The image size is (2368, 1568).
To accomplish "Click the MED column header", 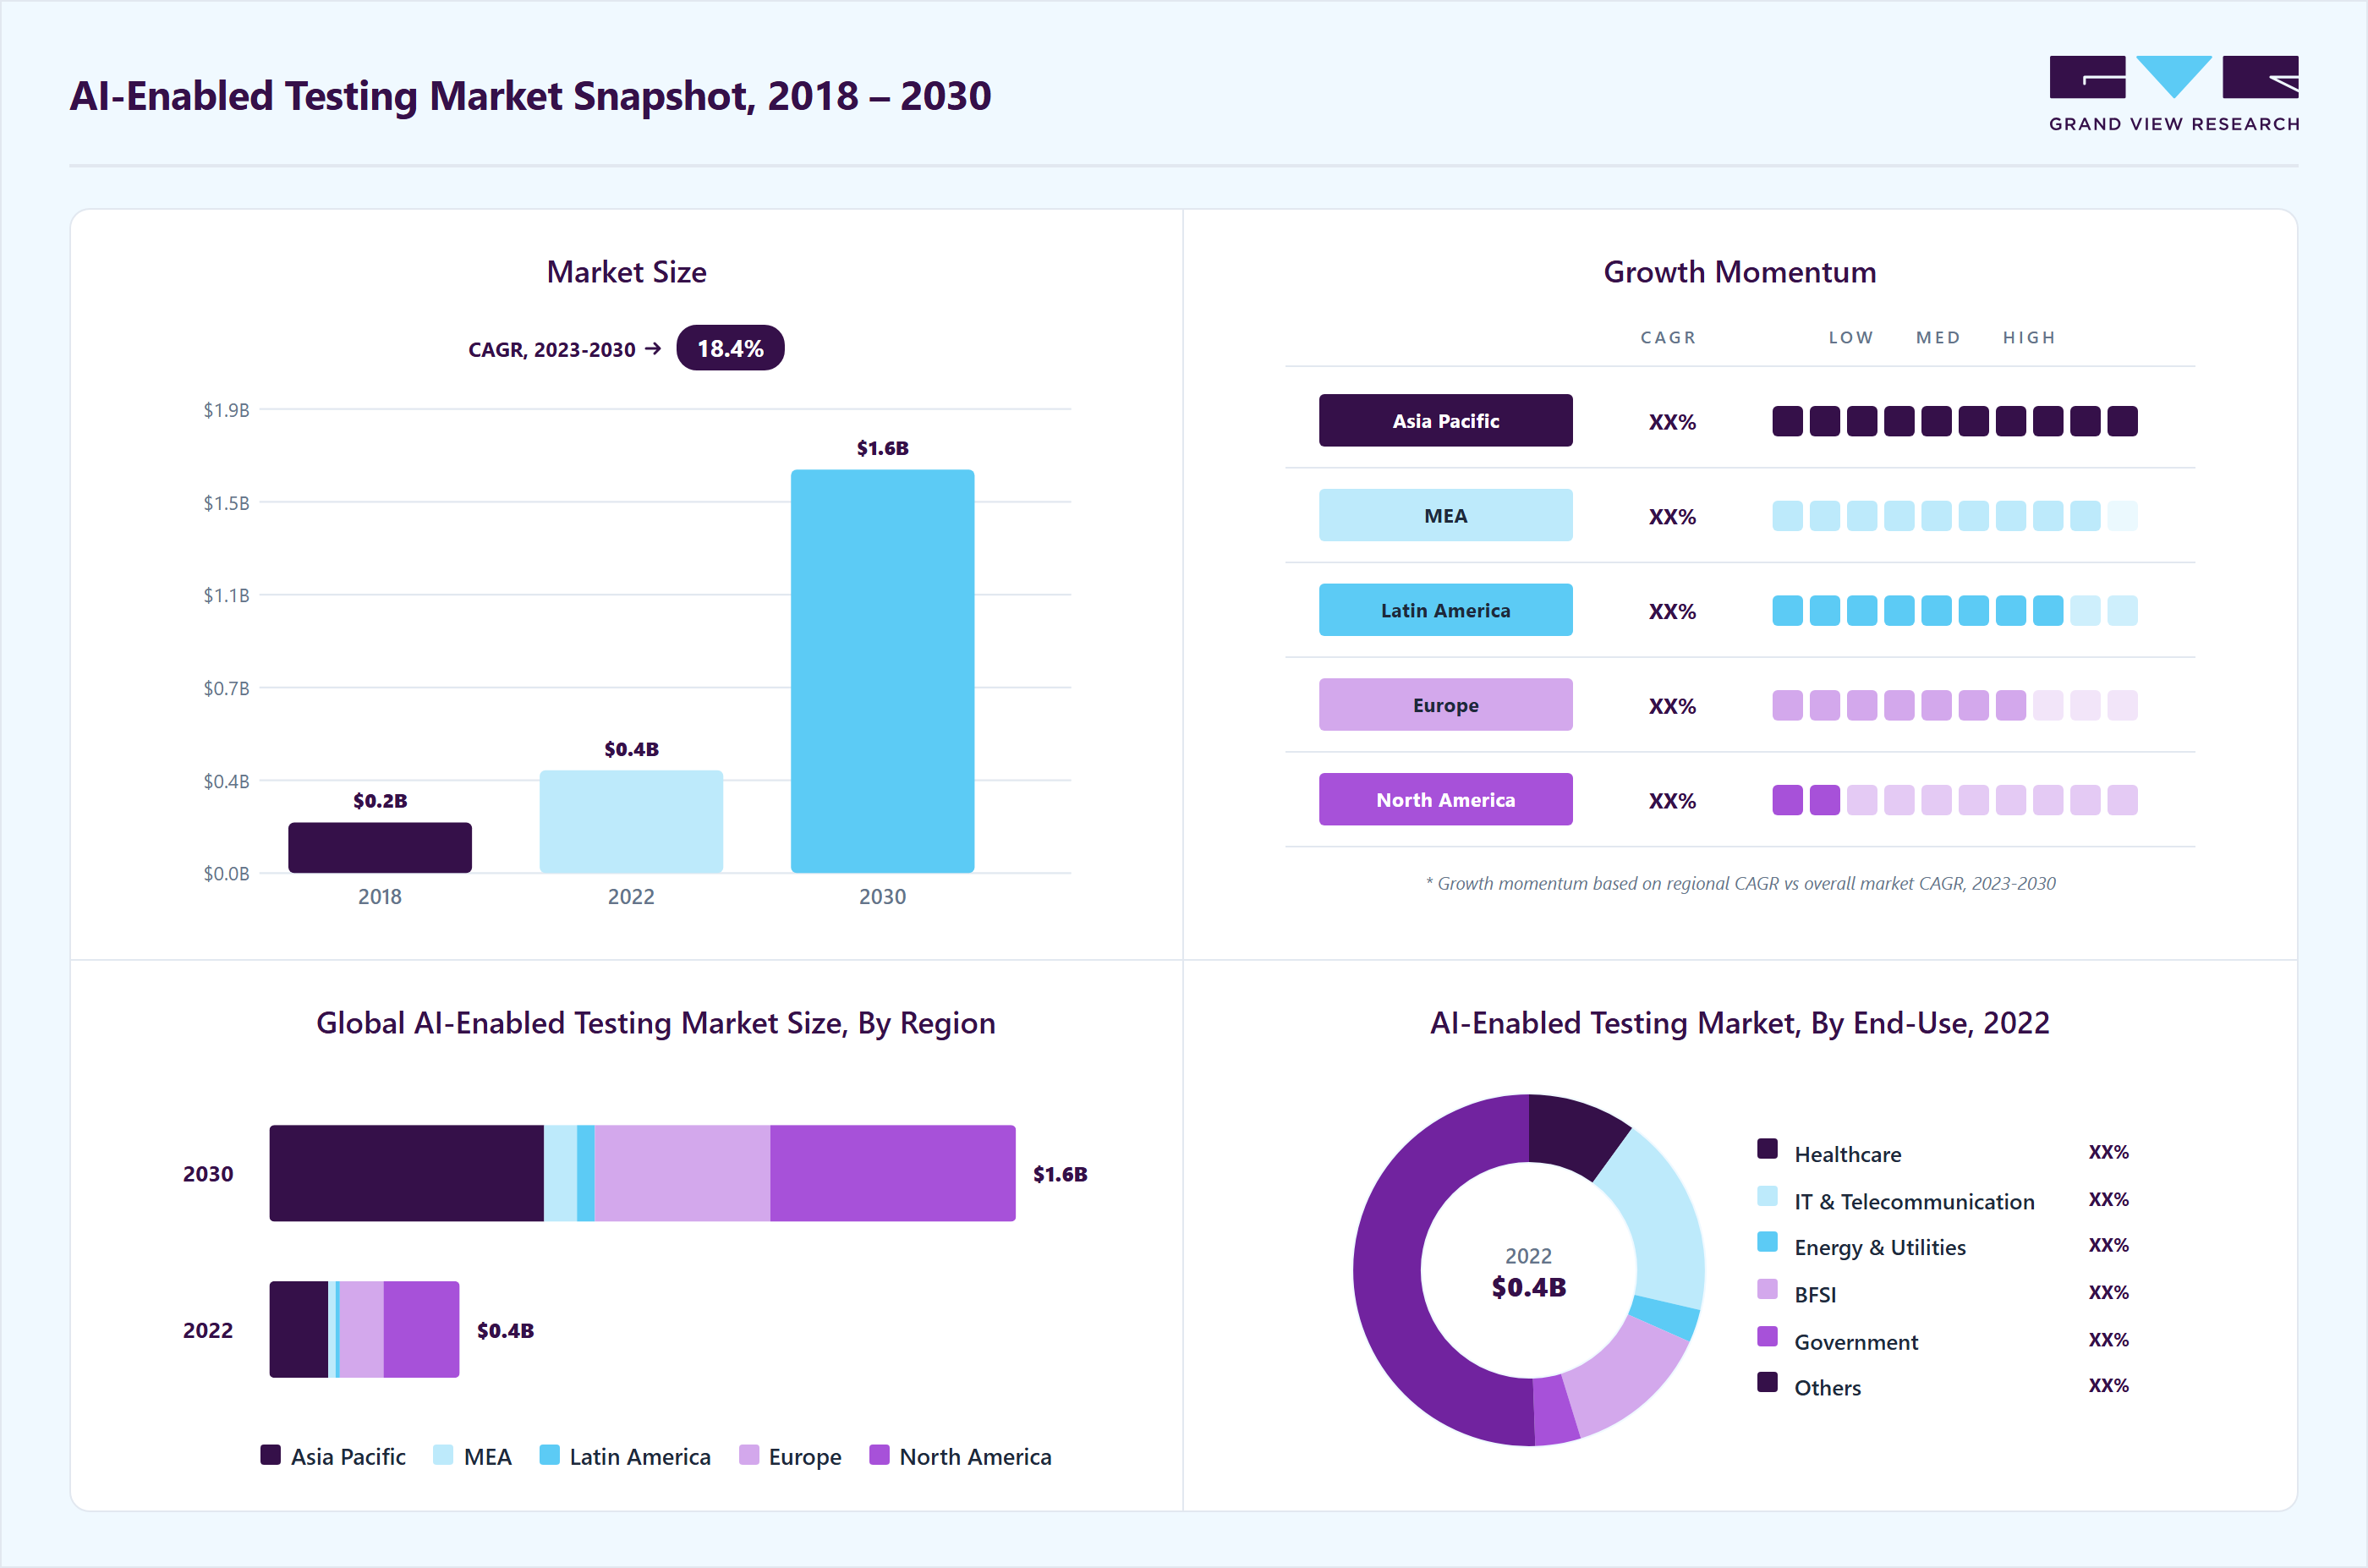I will 1938,338.
